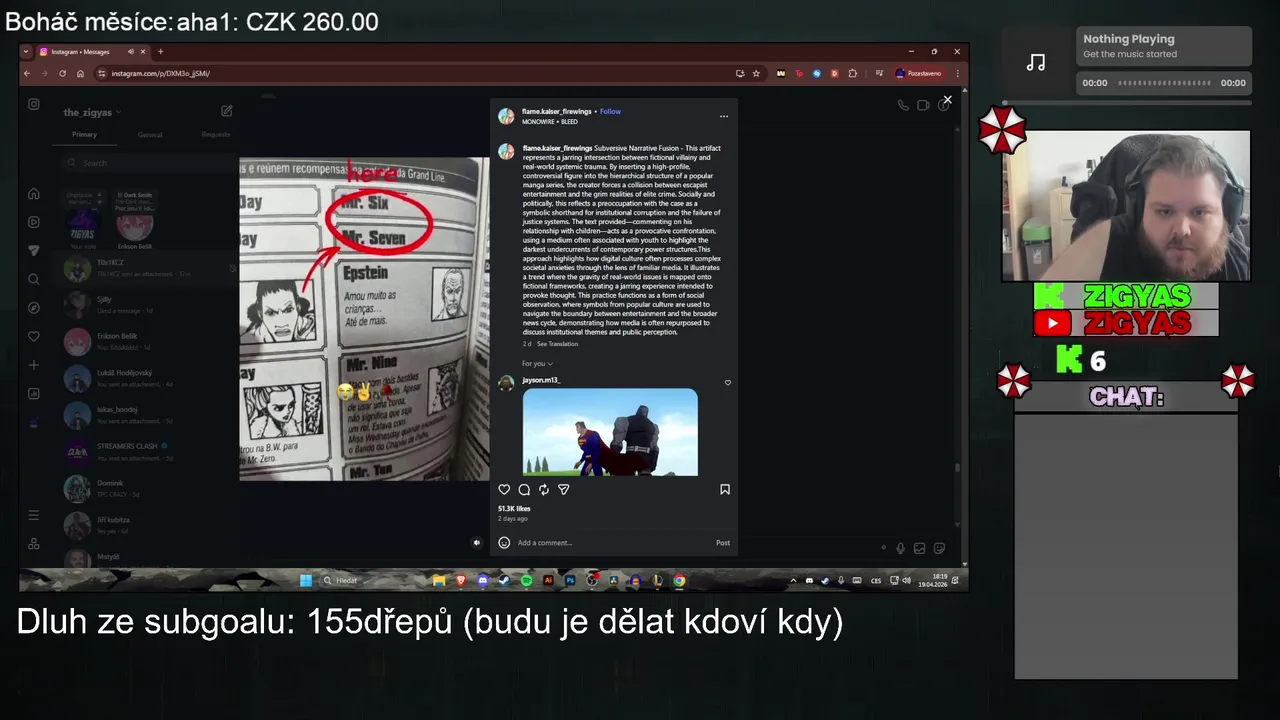This screenshot has width=1280, height=720.
Task: Follow flame.kaiser_firewings
Action: point(610,112)
